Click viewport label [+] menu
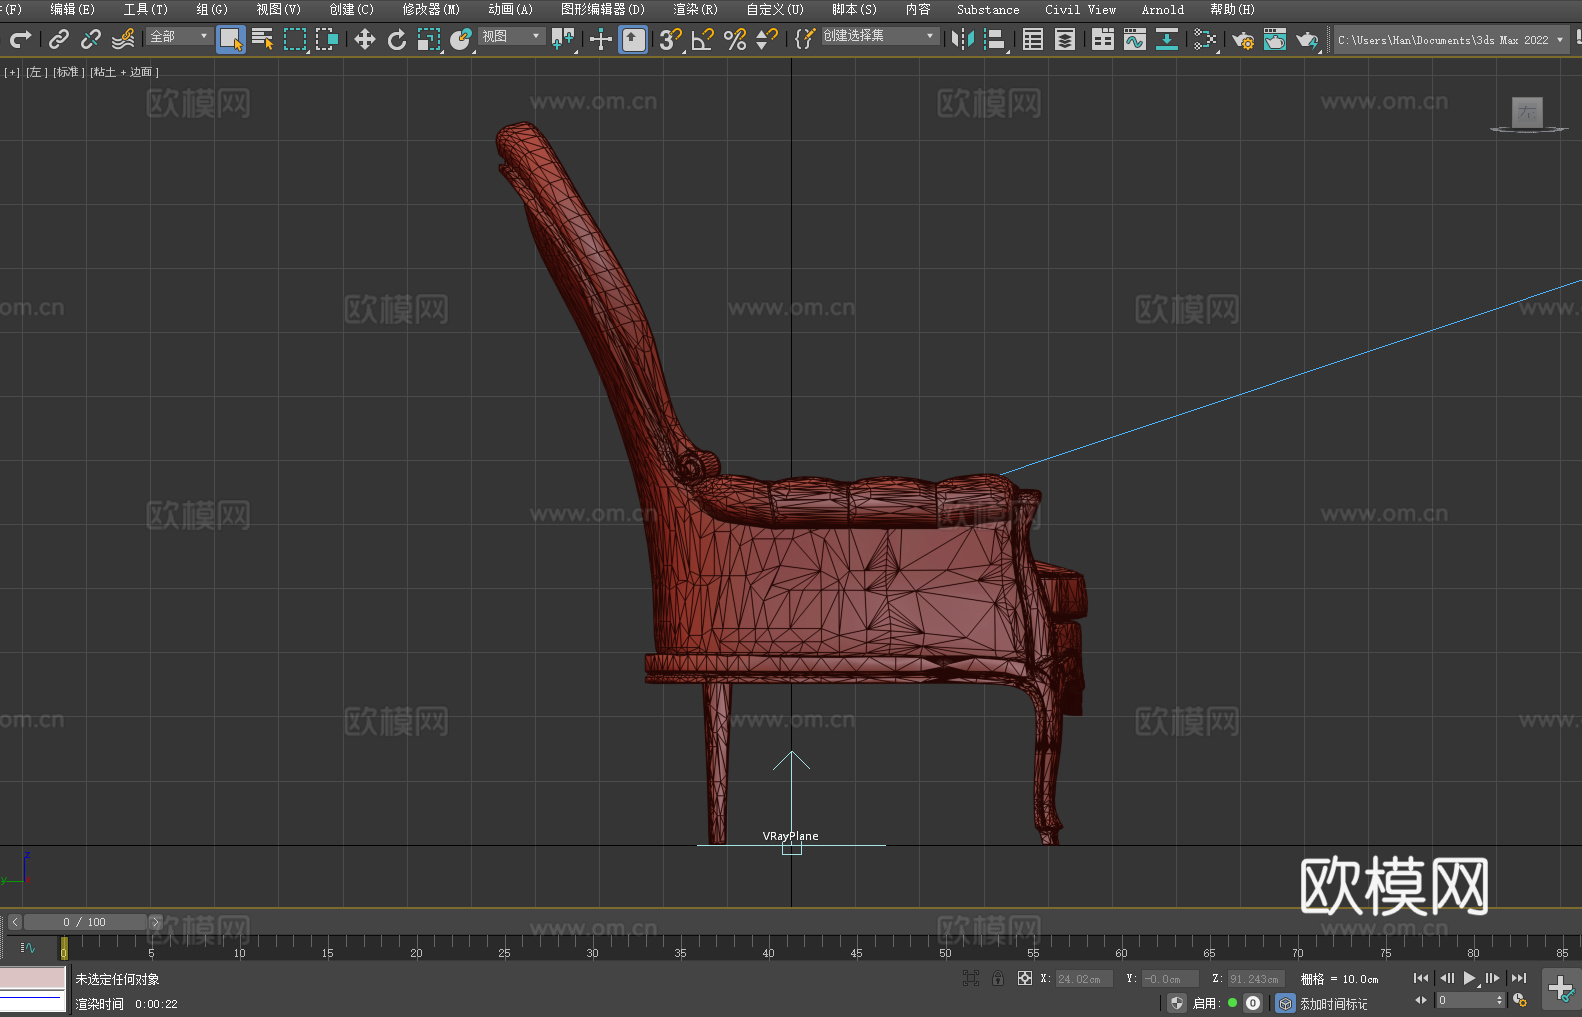 click(12, 72)
